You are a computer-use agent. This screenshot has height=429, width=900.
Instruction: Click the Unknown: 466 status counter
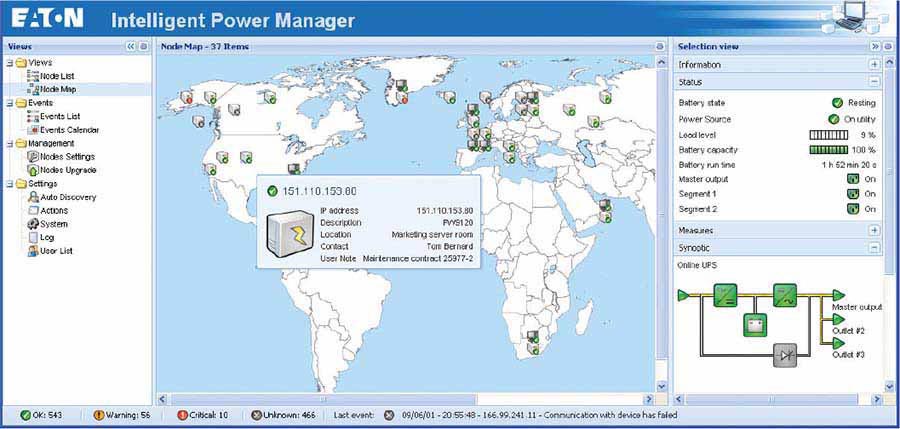pyautogui.click(x=284, y=415)
